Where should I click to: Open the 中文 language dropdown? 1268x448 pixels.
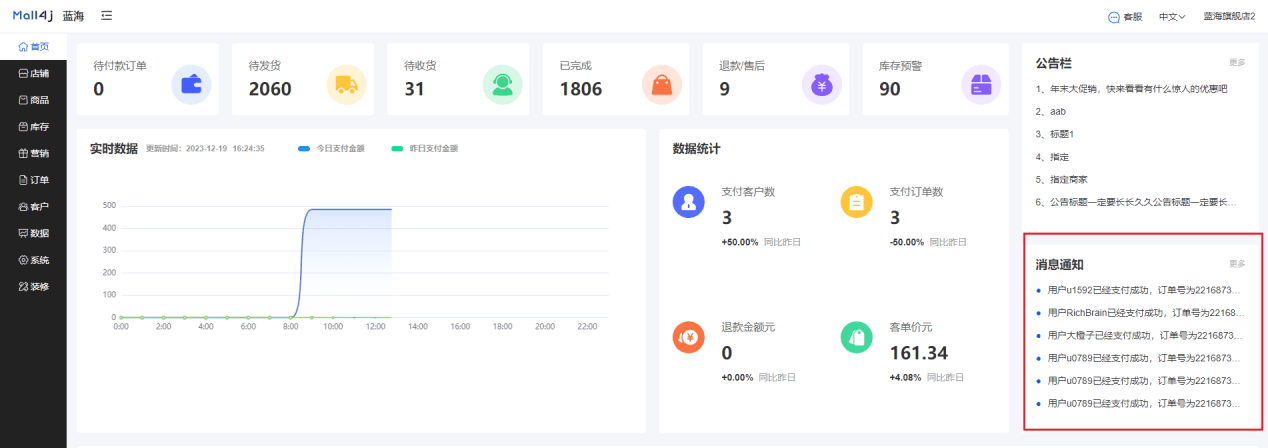(x=1172, y=17)
